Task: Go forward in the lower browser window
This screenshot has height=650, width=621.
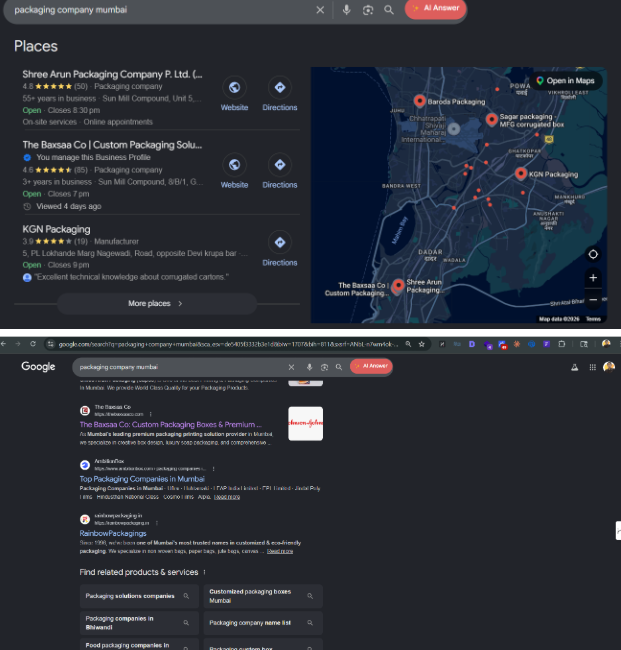Action: [x=18, y=344]
